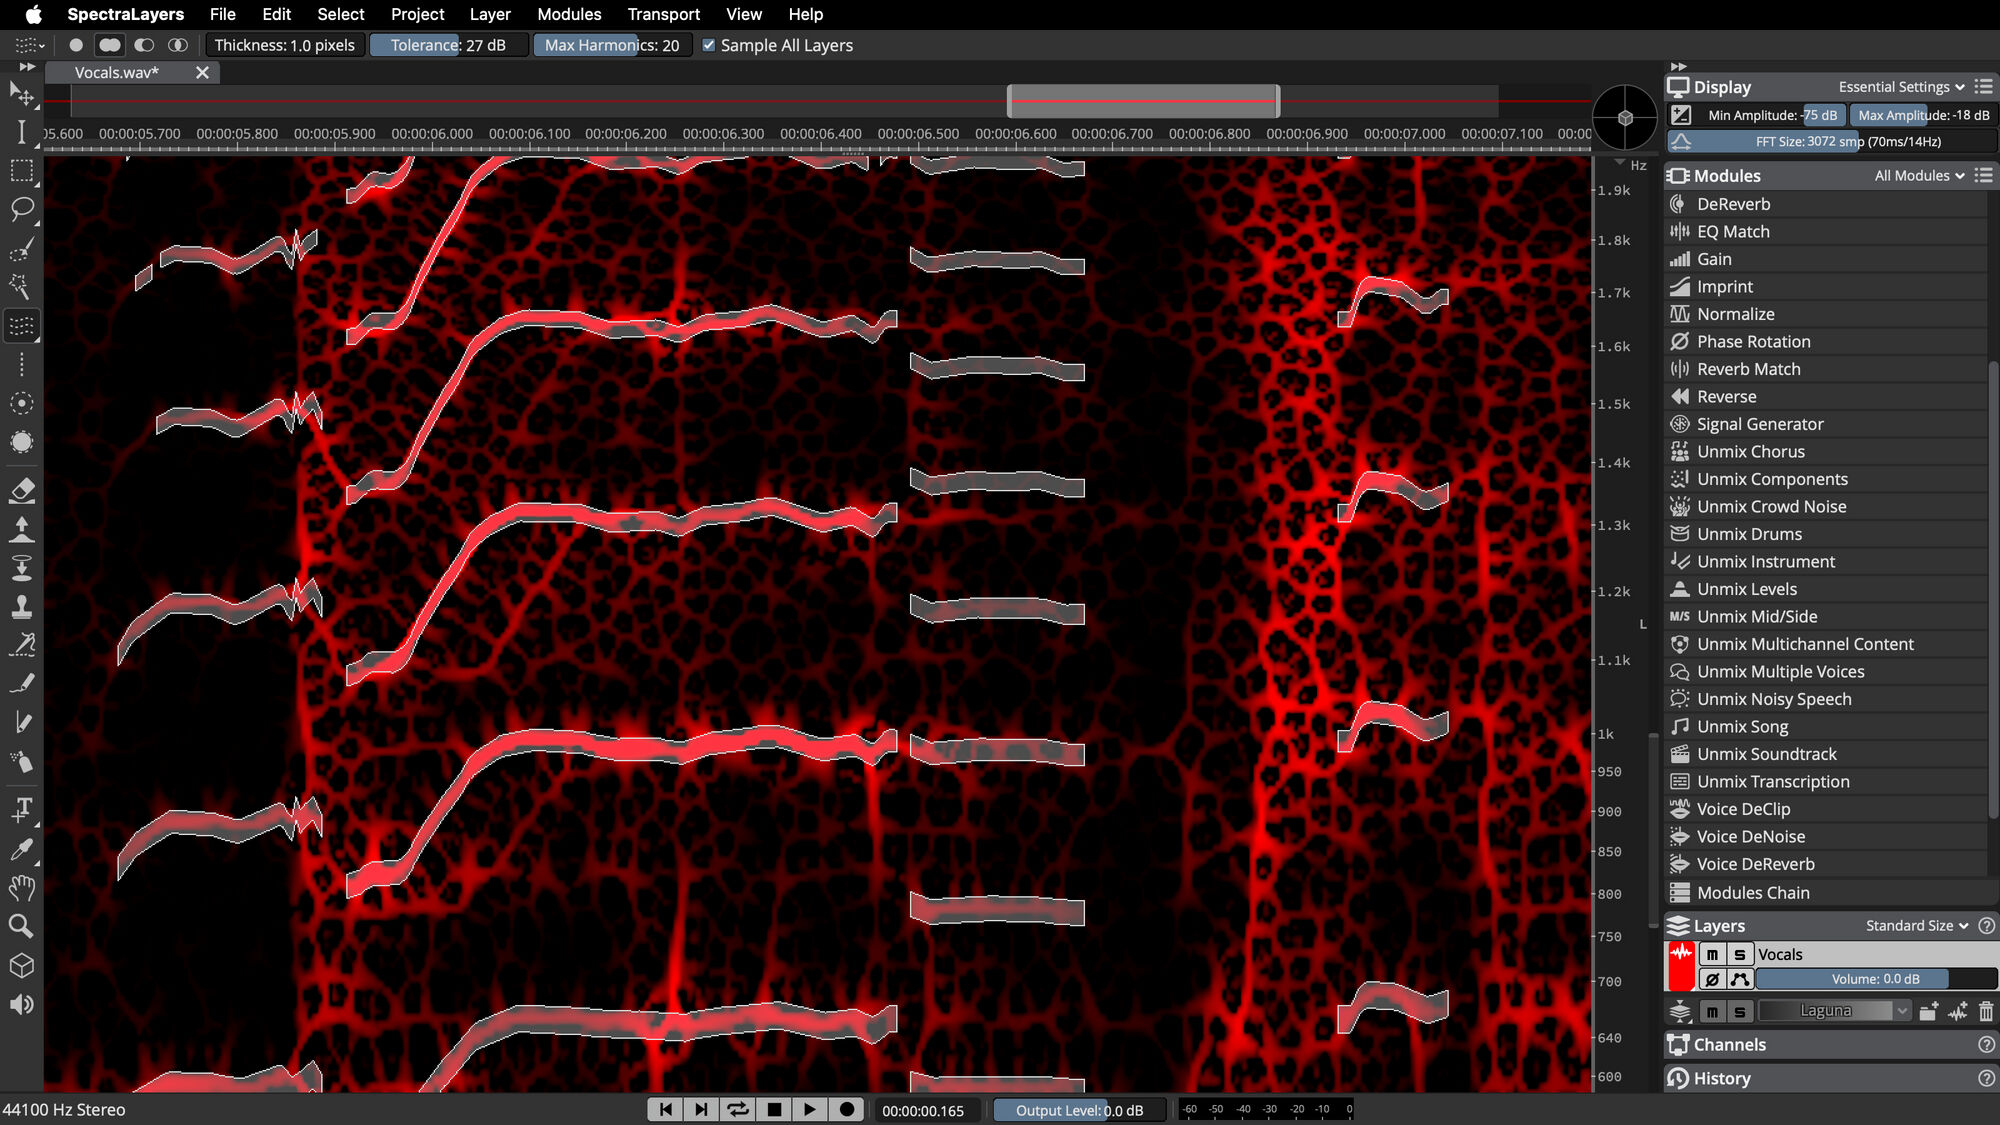Toggle mute for all layers next to Laguna
The width and height of the screenshot is (2000, 1125).
[1713, 1011]
